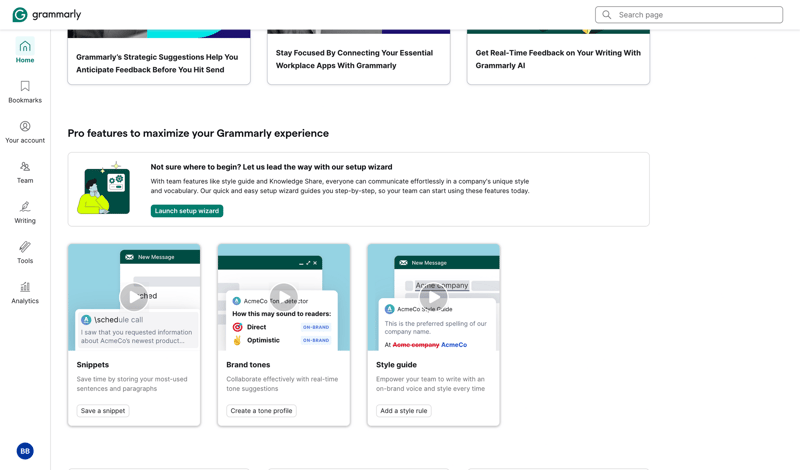Image resolution: width=800 pixels, height=470 pixels.
Task: Click the Brand tones card title
Action: (248, 365)
